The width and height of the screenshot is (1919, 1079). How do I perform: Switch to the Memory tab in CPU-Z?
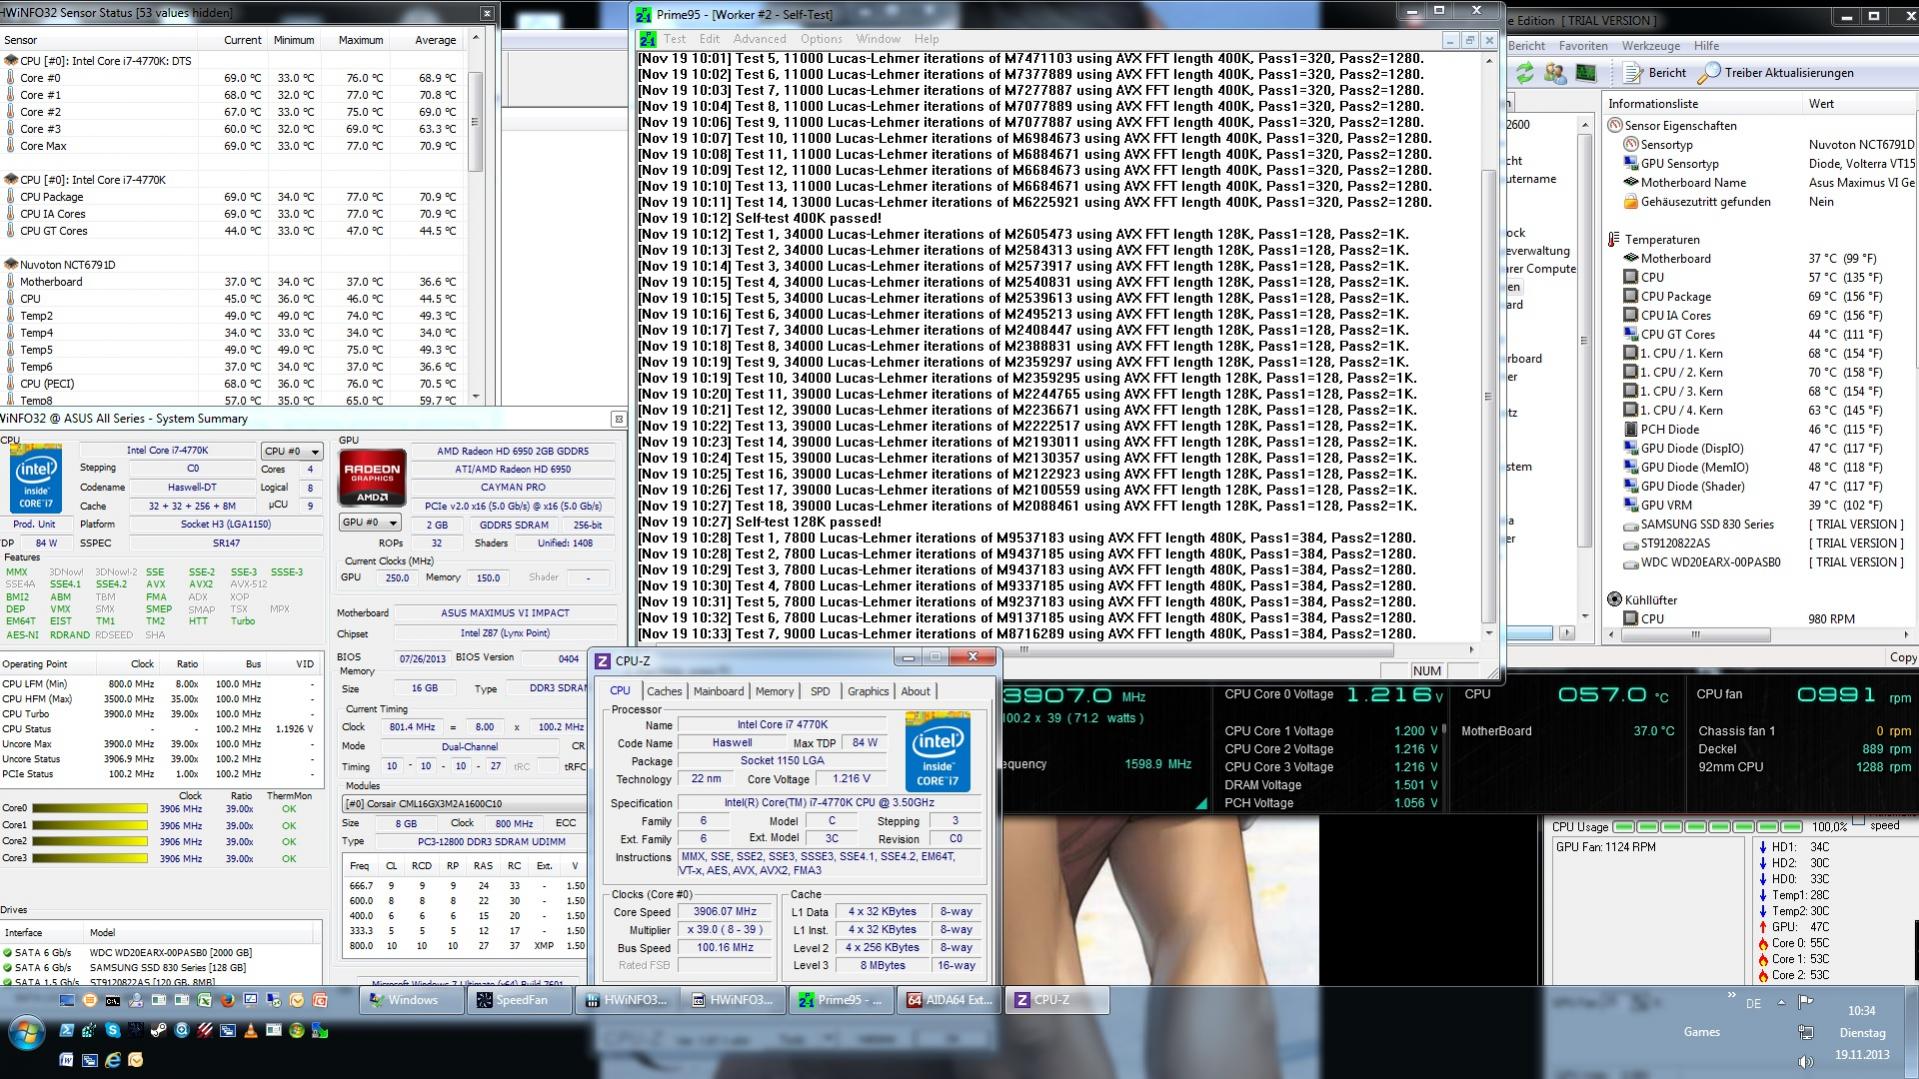tap(775, 691)
